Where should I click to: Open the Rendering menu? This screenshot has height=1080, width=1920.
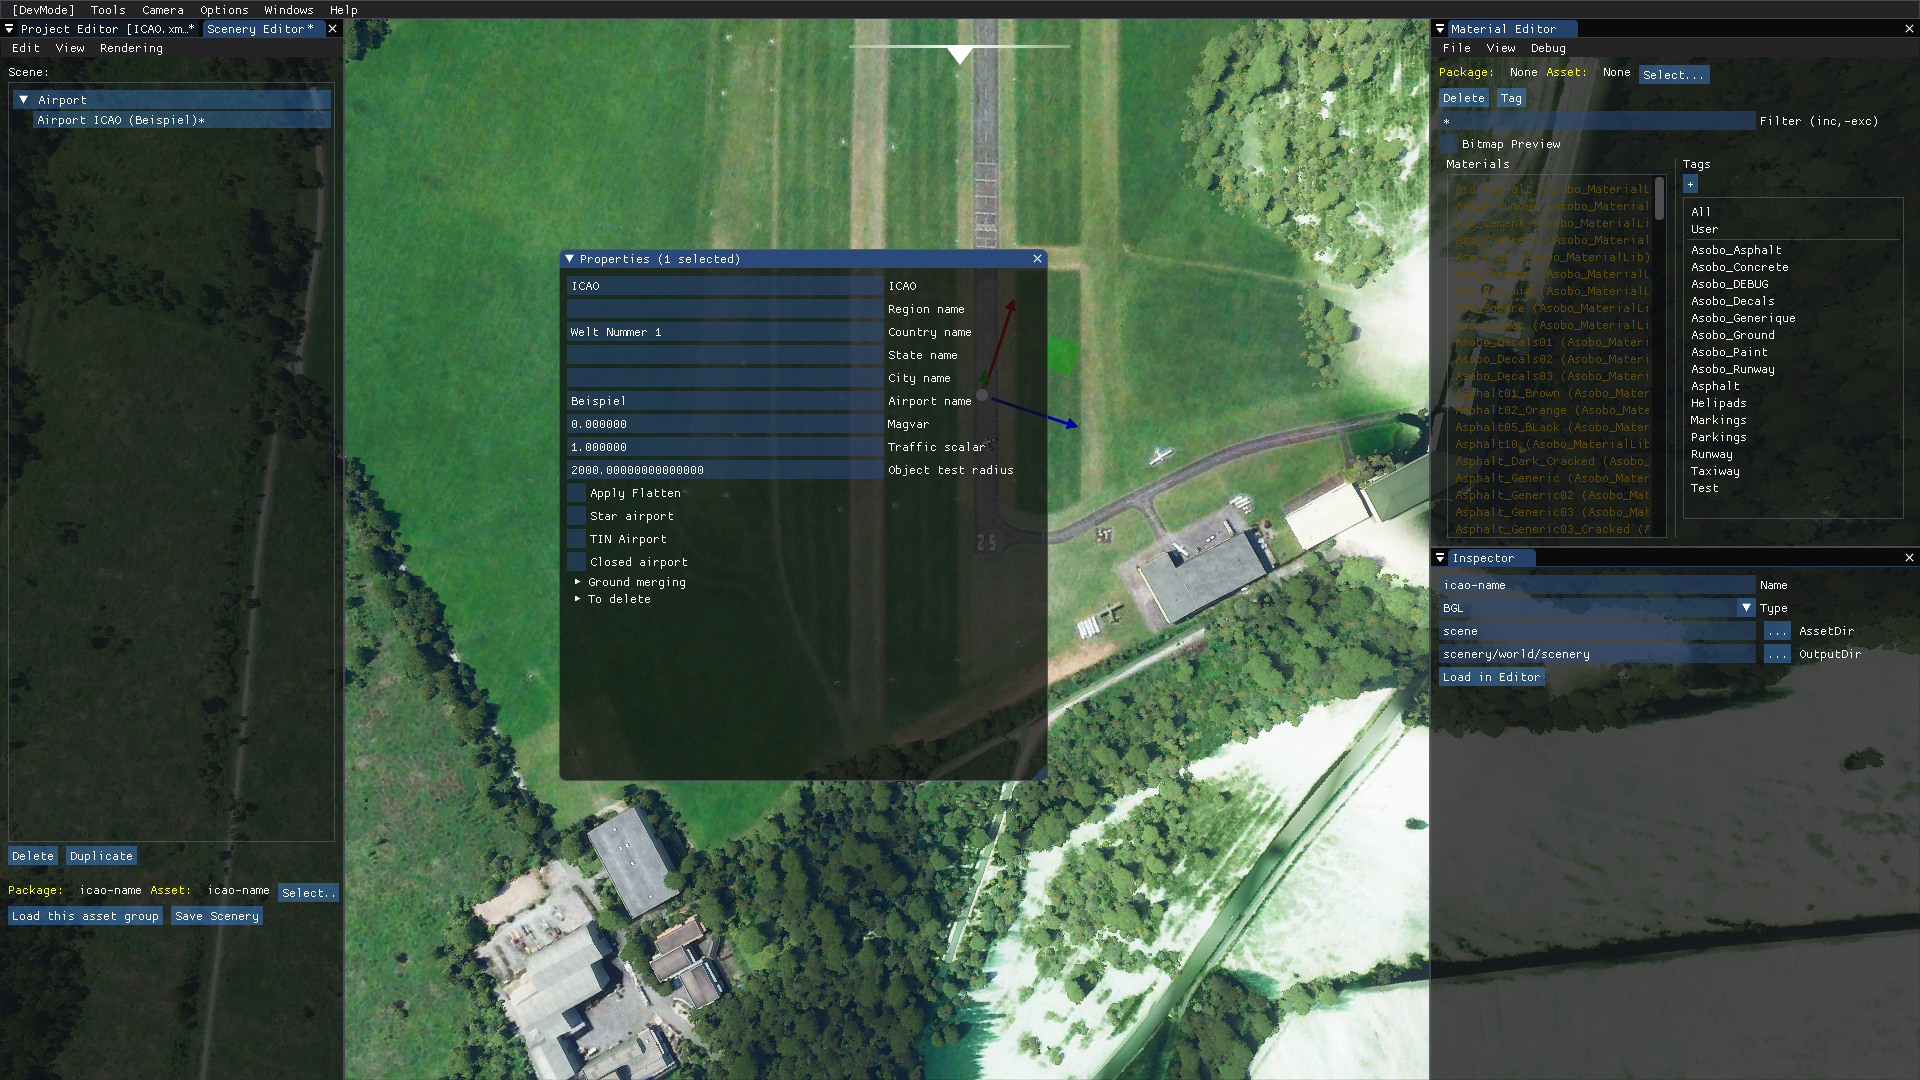131,48
